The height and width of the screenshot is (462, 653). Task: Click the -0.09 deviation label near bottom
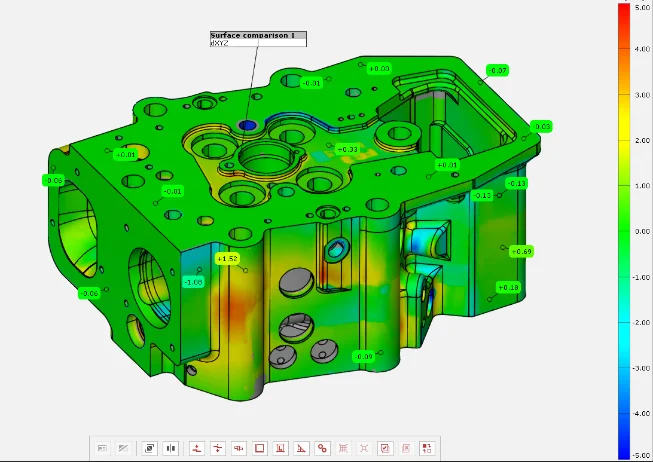point(364,356)
